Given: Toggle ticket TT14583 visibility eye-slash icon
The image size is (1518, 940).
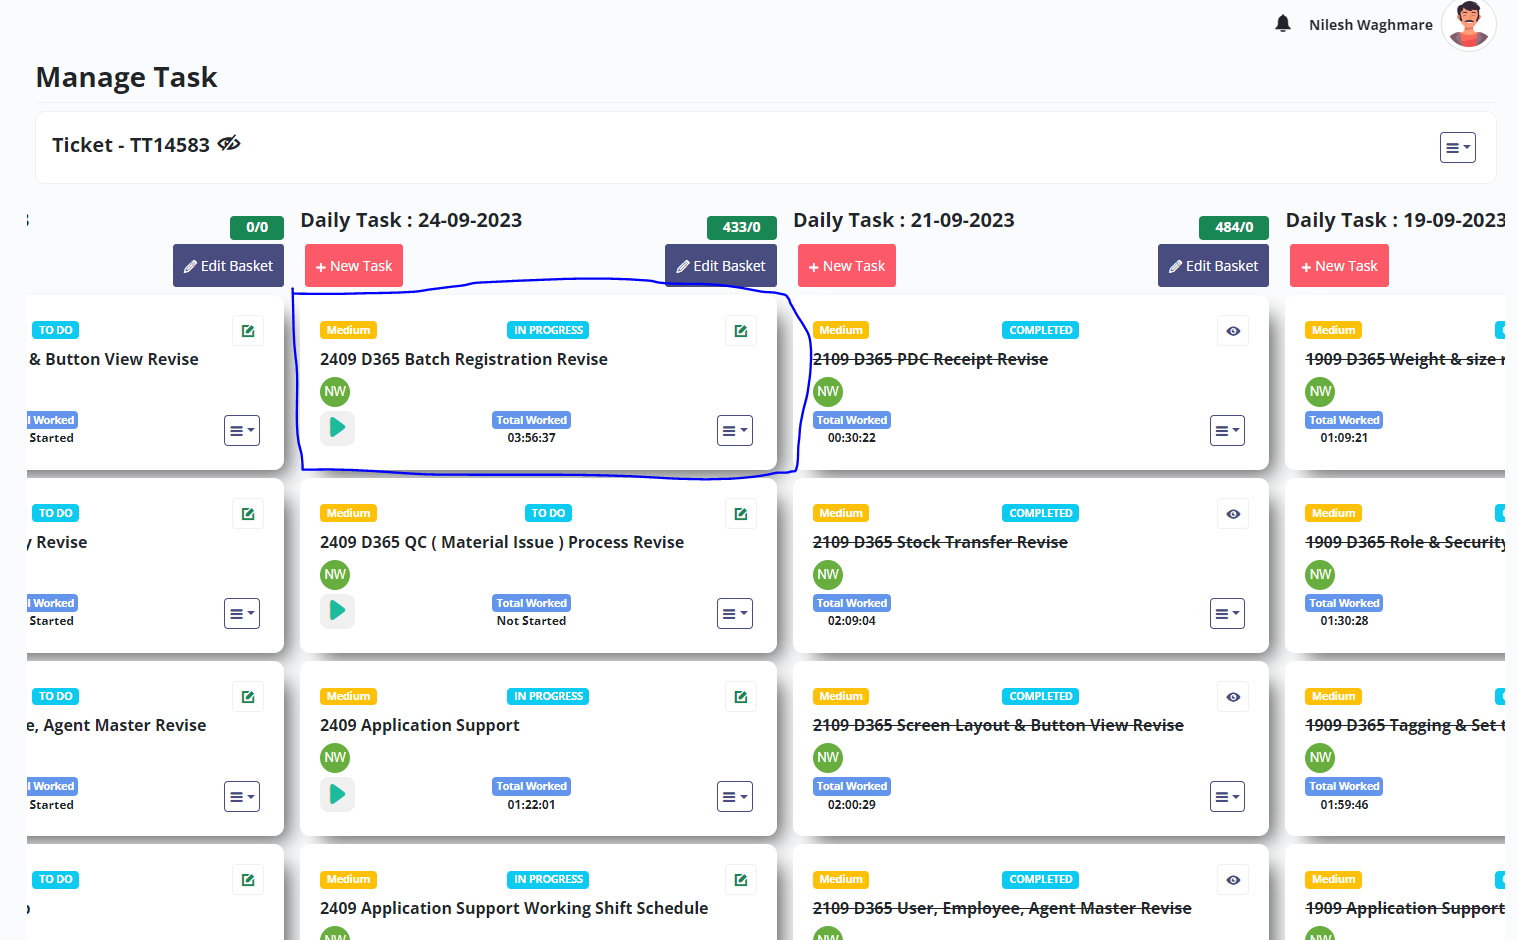Looking at the screenshot, I should (229, 144).
